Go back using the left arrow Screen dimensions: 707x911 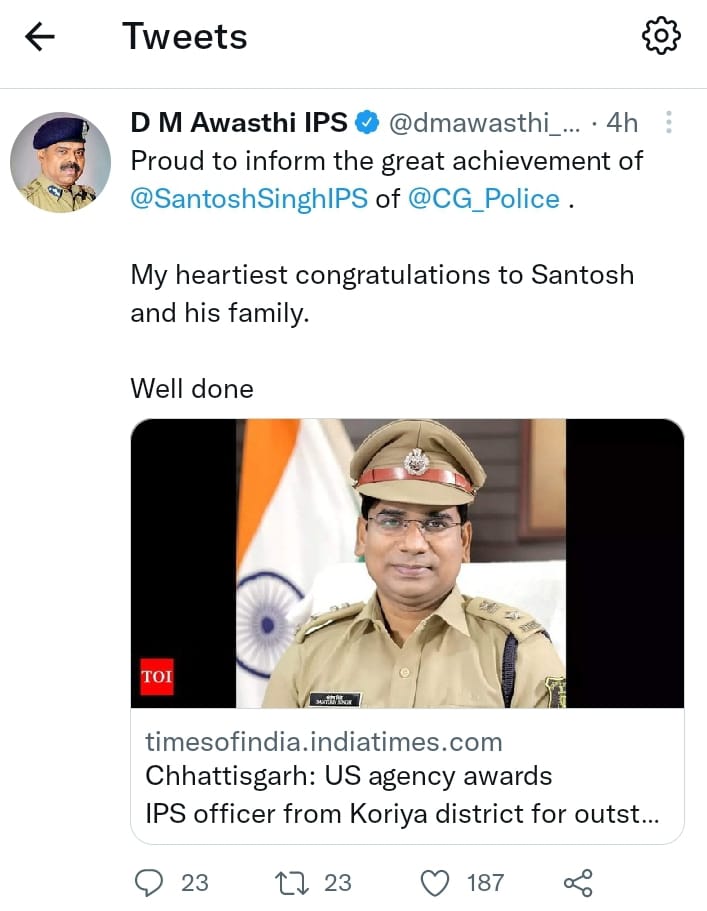[x=39, y=37]
